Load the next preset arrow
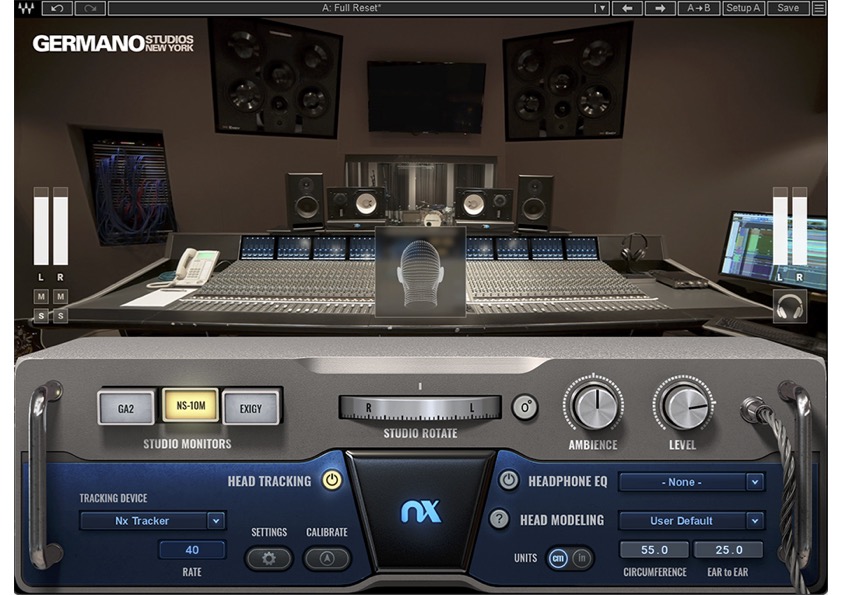The width and height of the screenshot is (842, 595). 660,8
